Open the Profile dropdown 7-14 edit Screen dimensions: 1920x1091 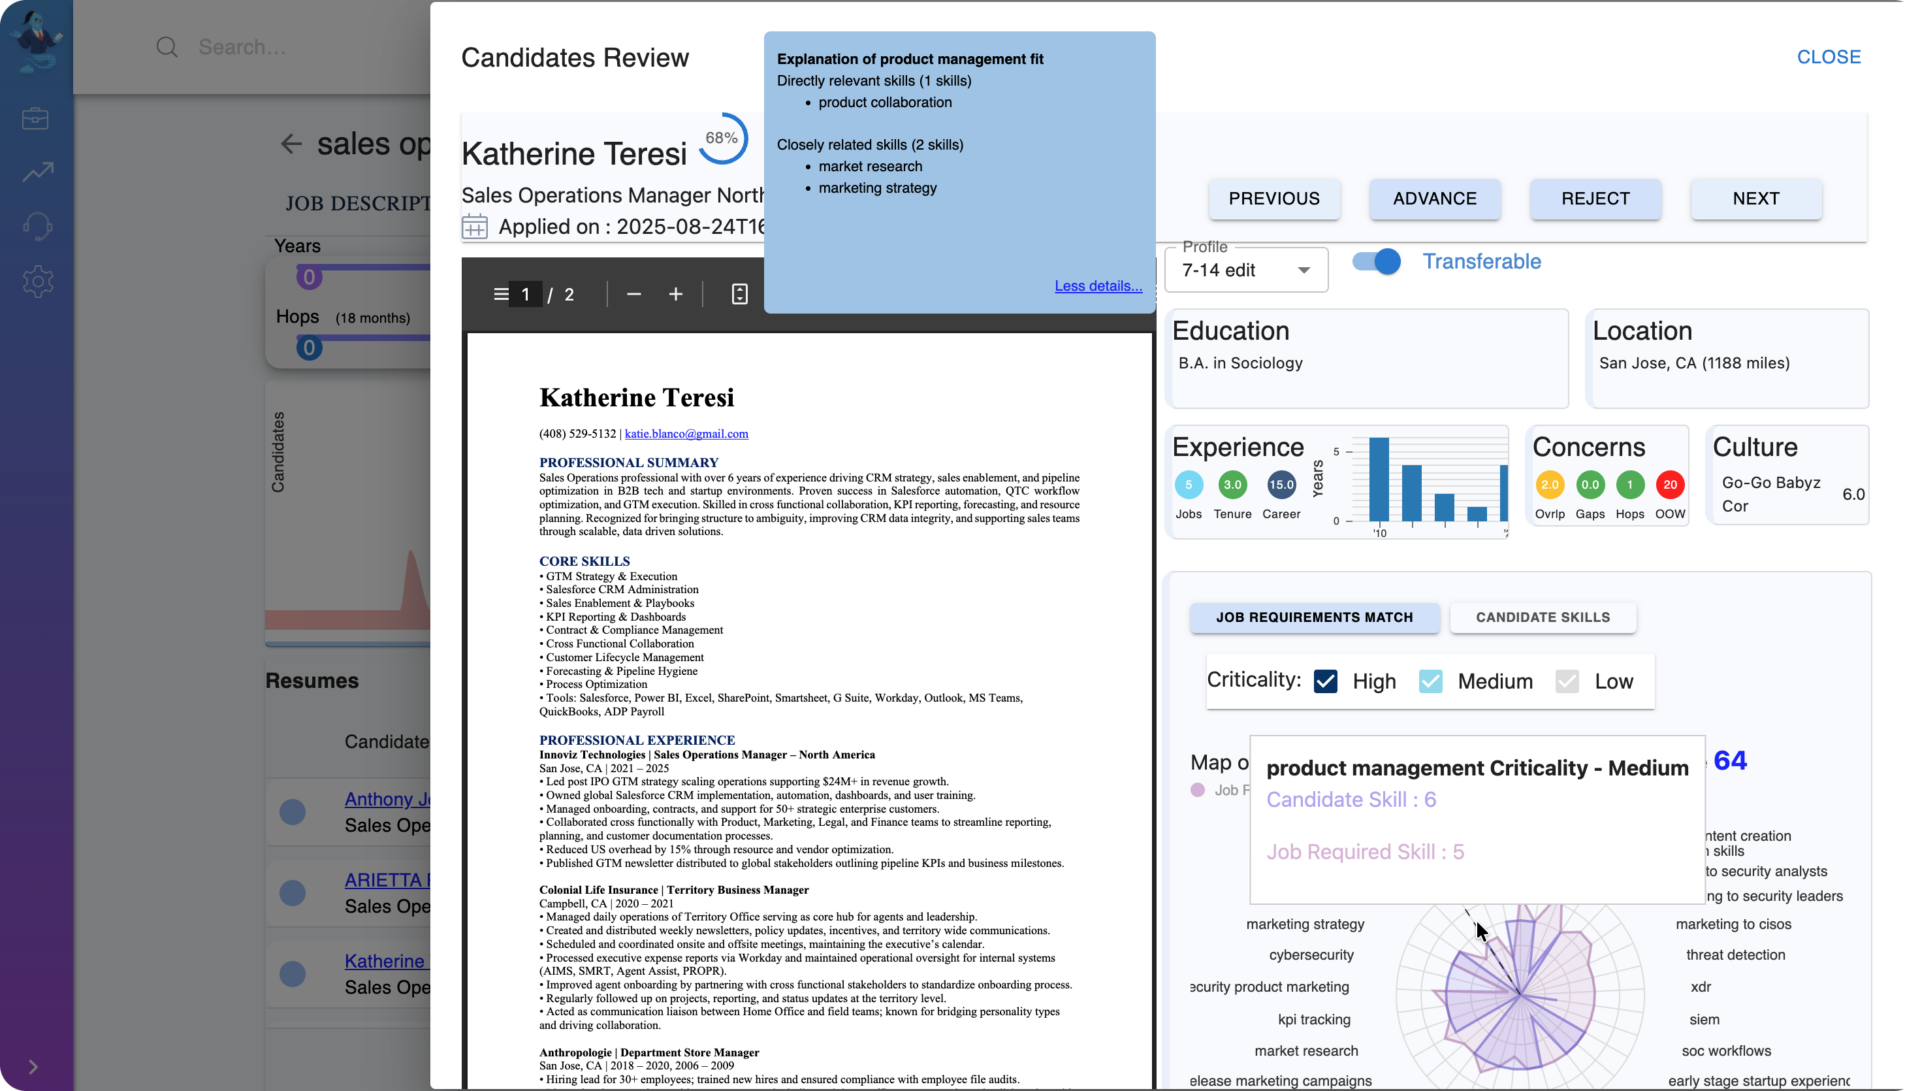1246,270
